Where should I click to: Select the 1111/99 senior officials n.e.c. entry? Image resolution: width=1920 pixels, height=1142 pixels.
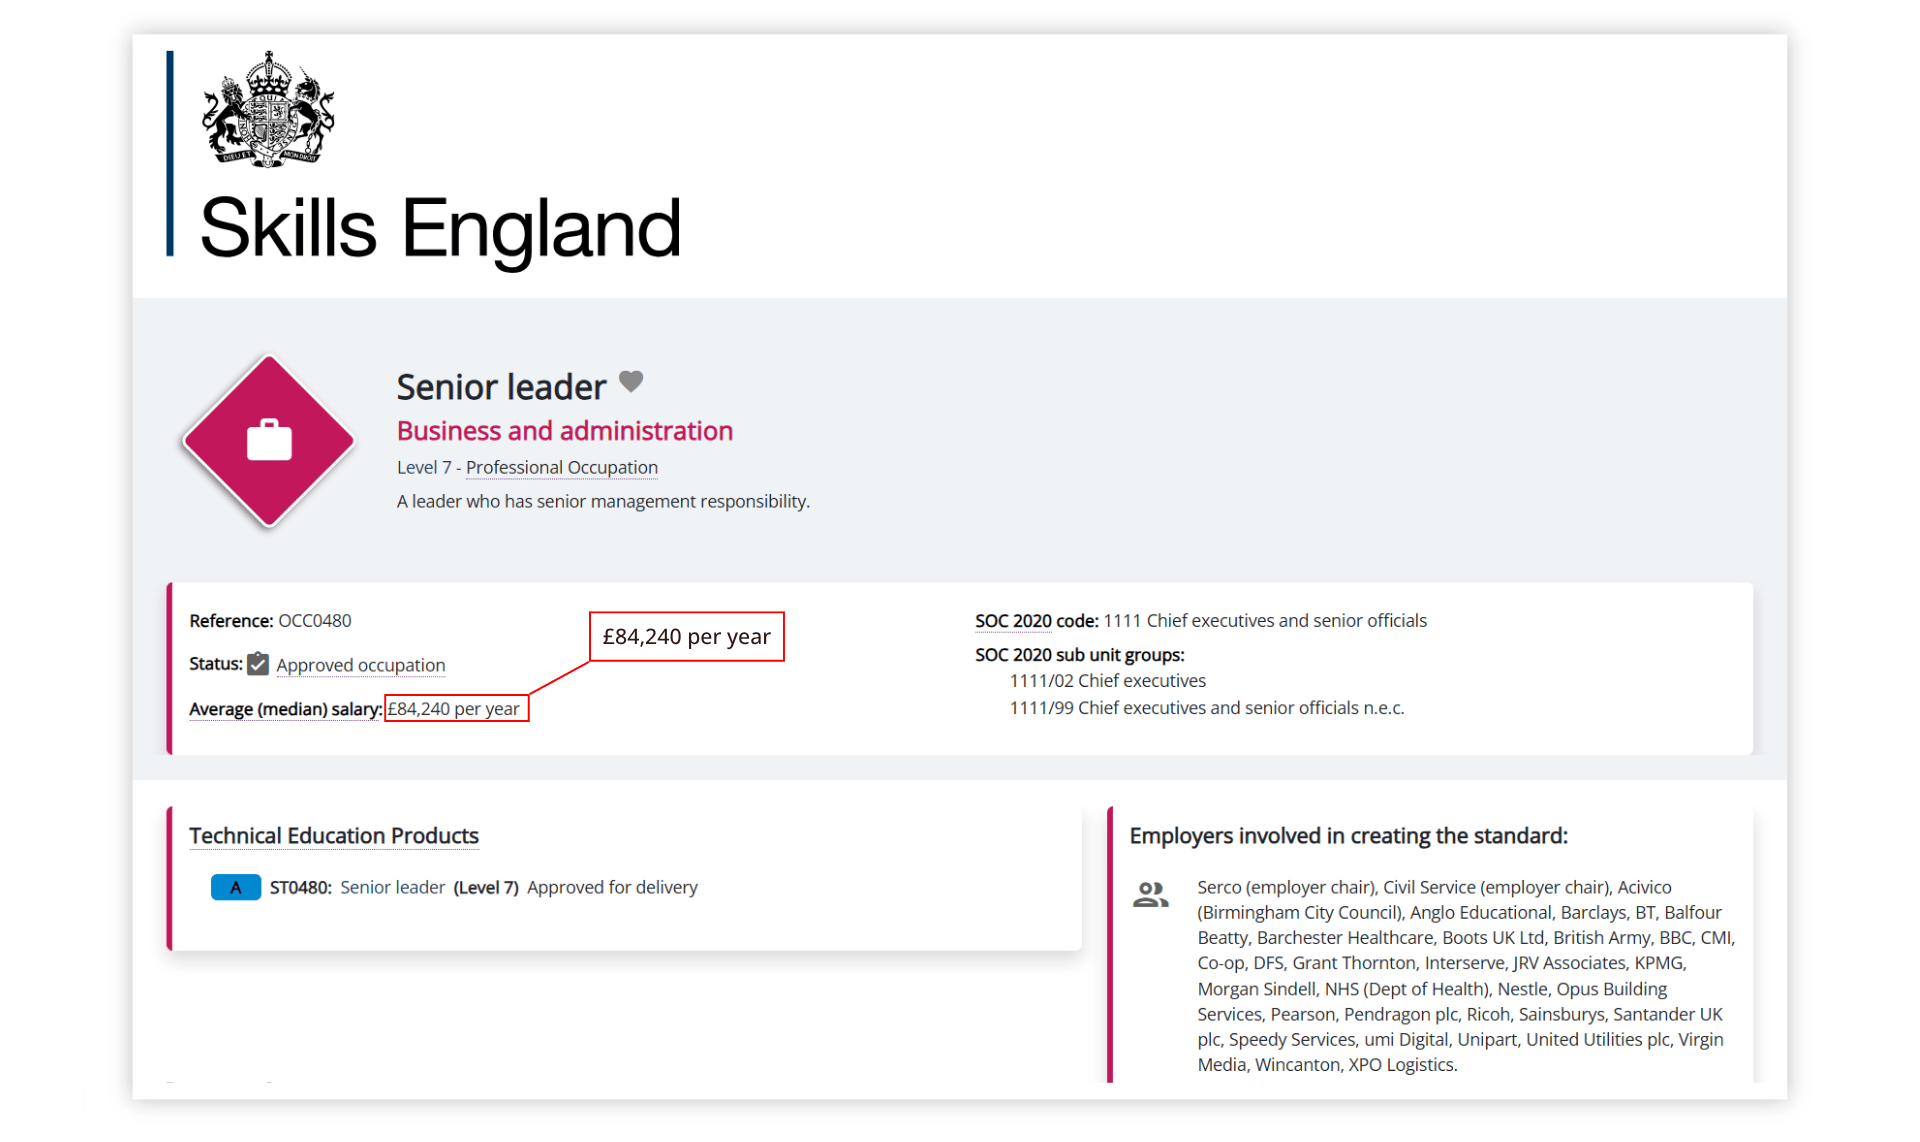click(1206, 708)
